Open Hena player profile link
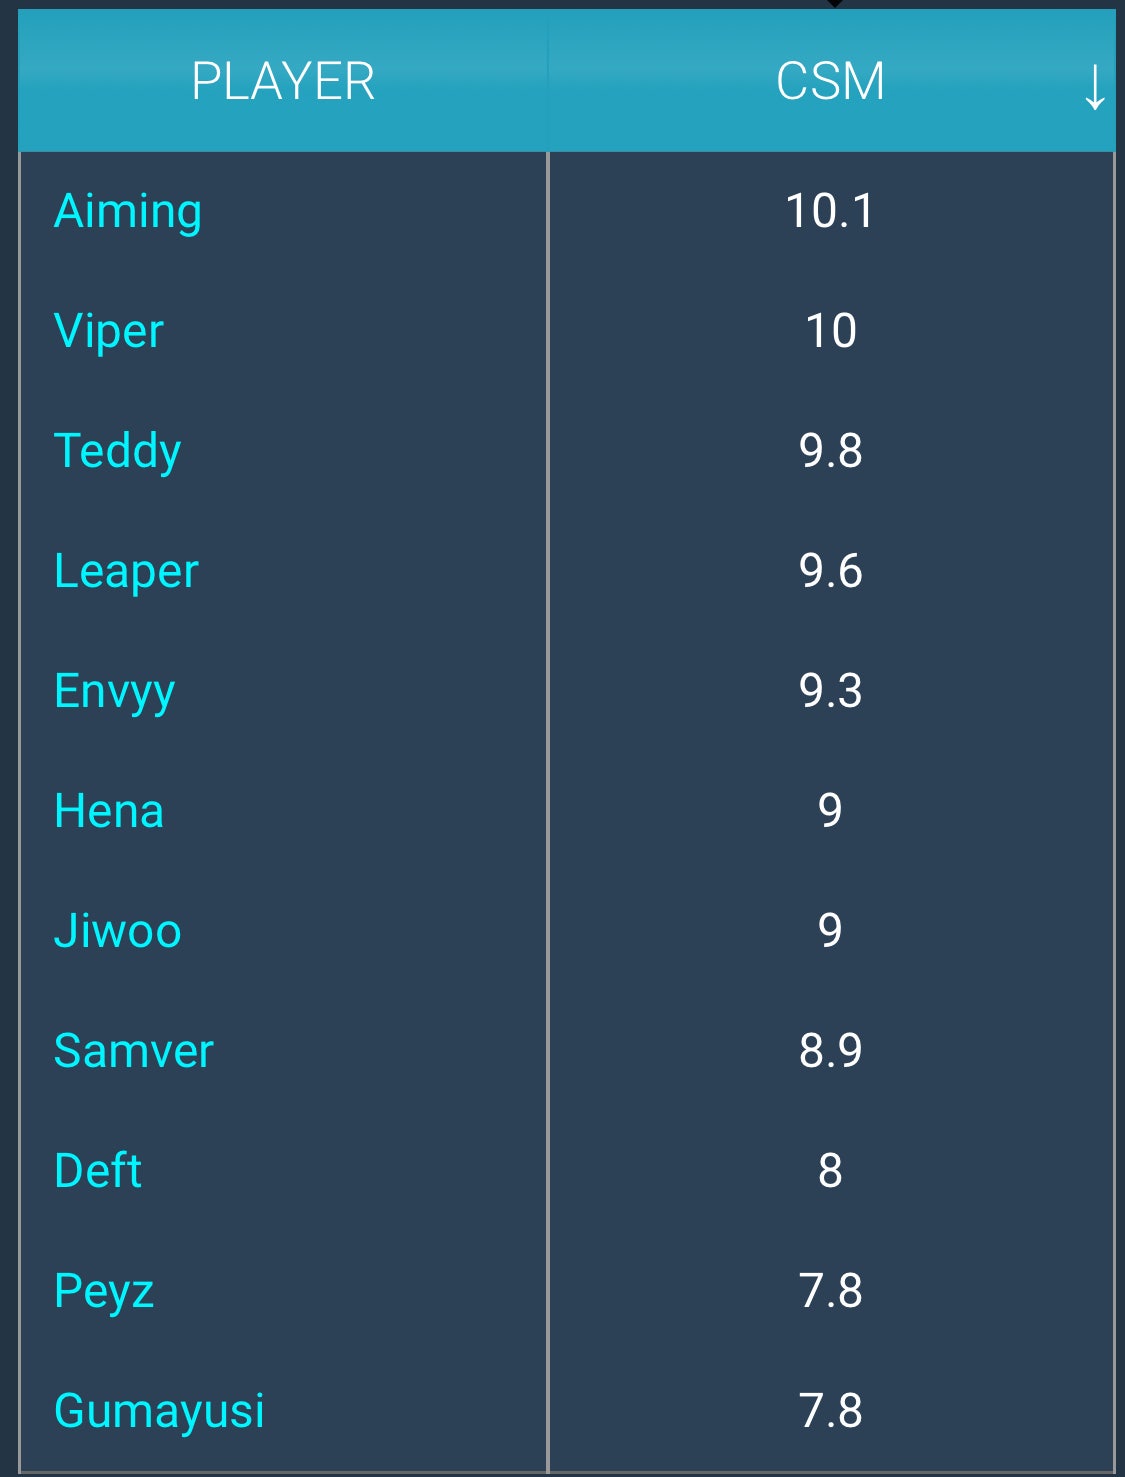Viewport: 1125px width, 1477px height. point(109,810)
